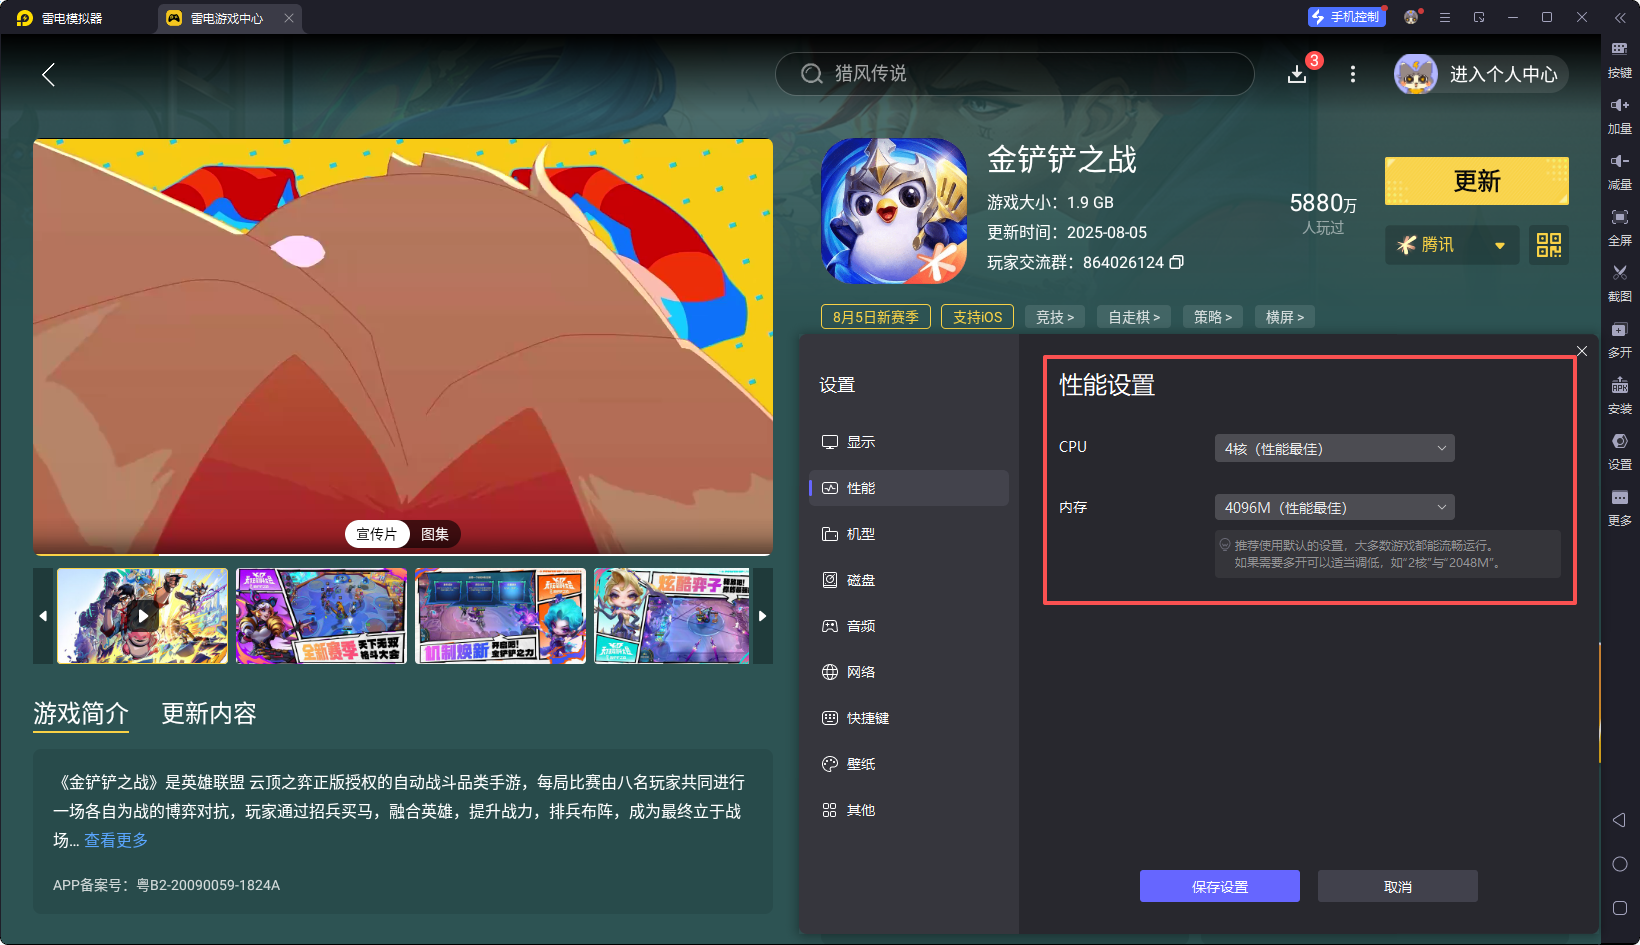Click the 保存设置 save button

pyautogui.click(x=1219, y=886)
